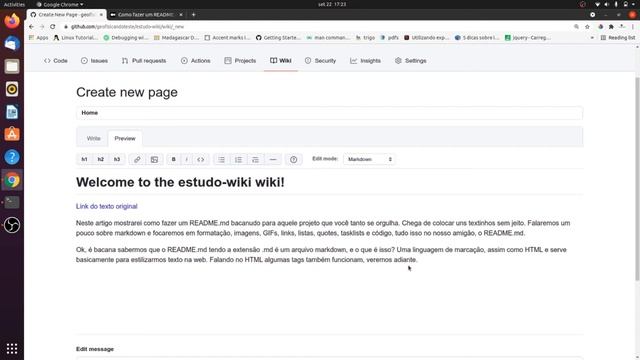Open Terminal from the dock

(x=12, y=202)
